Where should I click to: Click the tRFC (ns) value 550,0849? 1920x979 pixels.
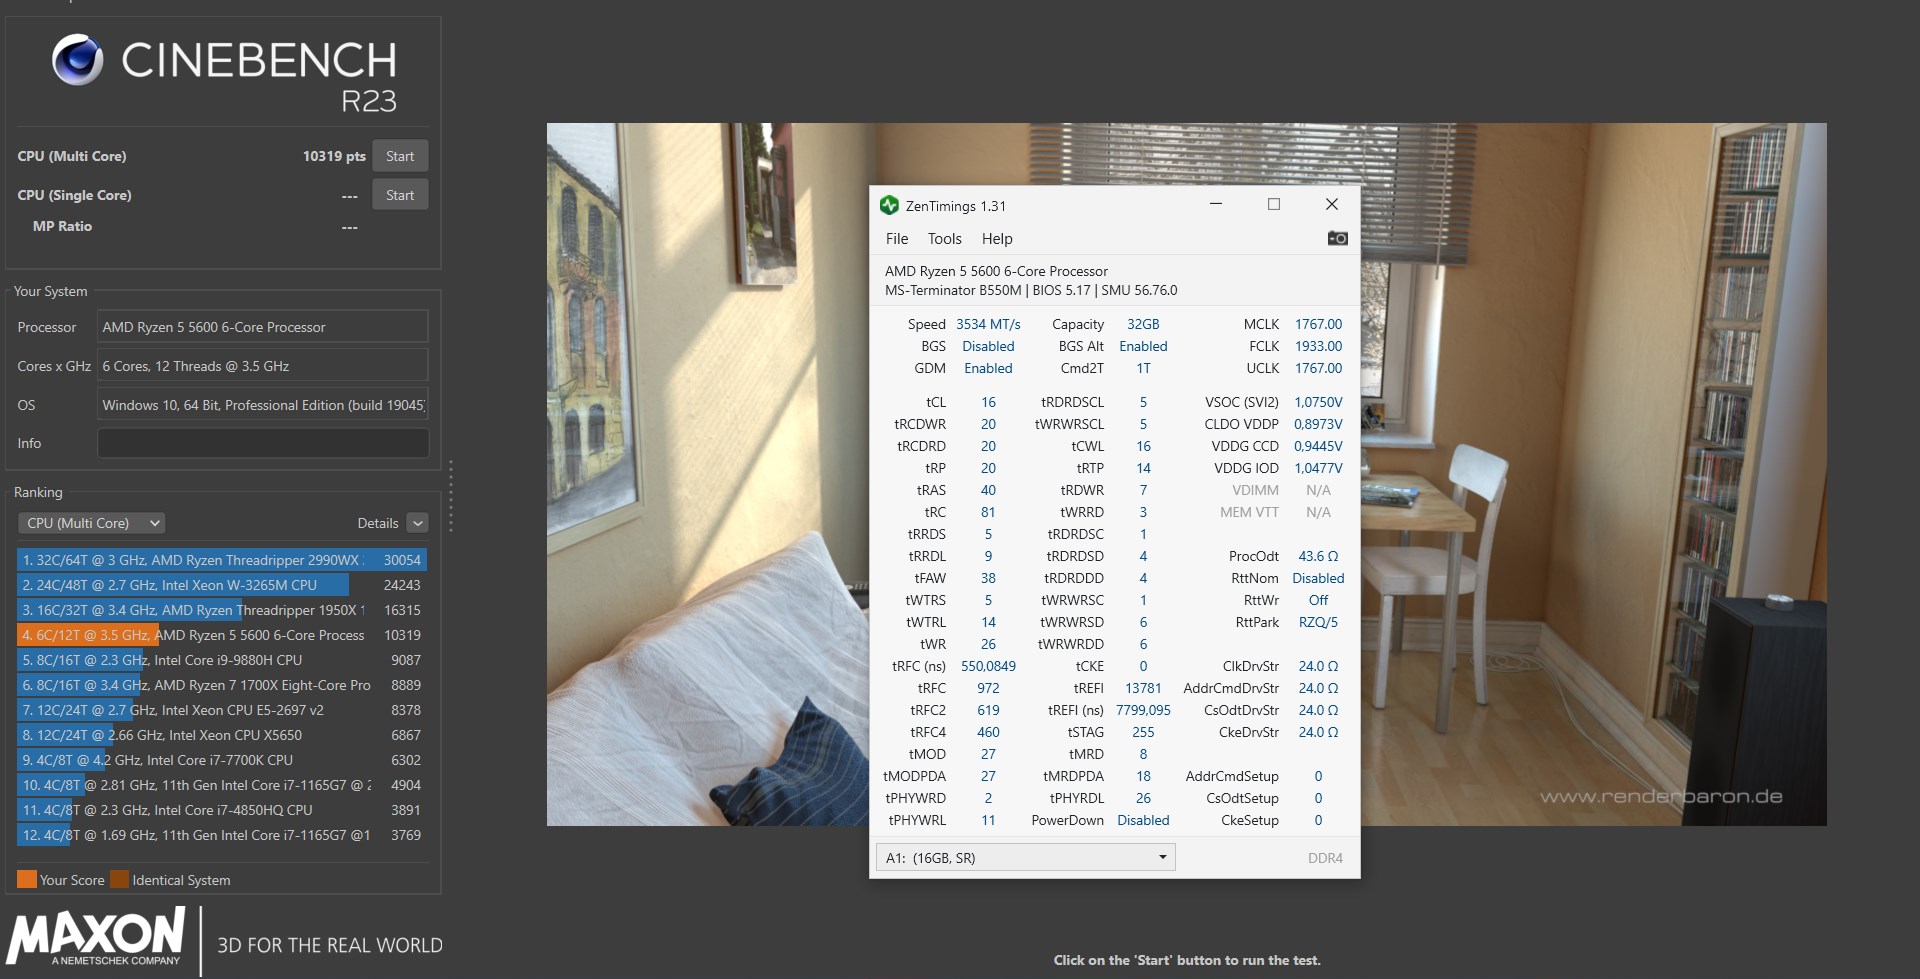pyautogui.click(x=988, y=666)
